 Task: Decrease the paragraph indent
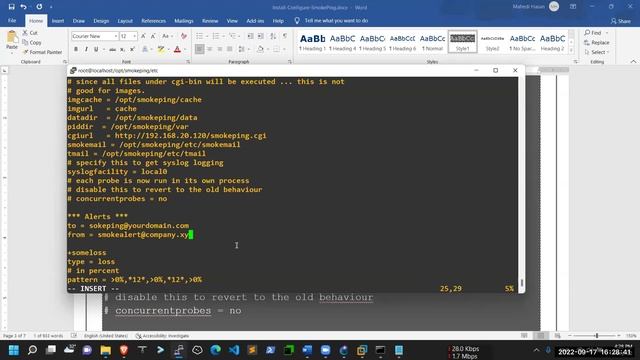coord(251,36)
